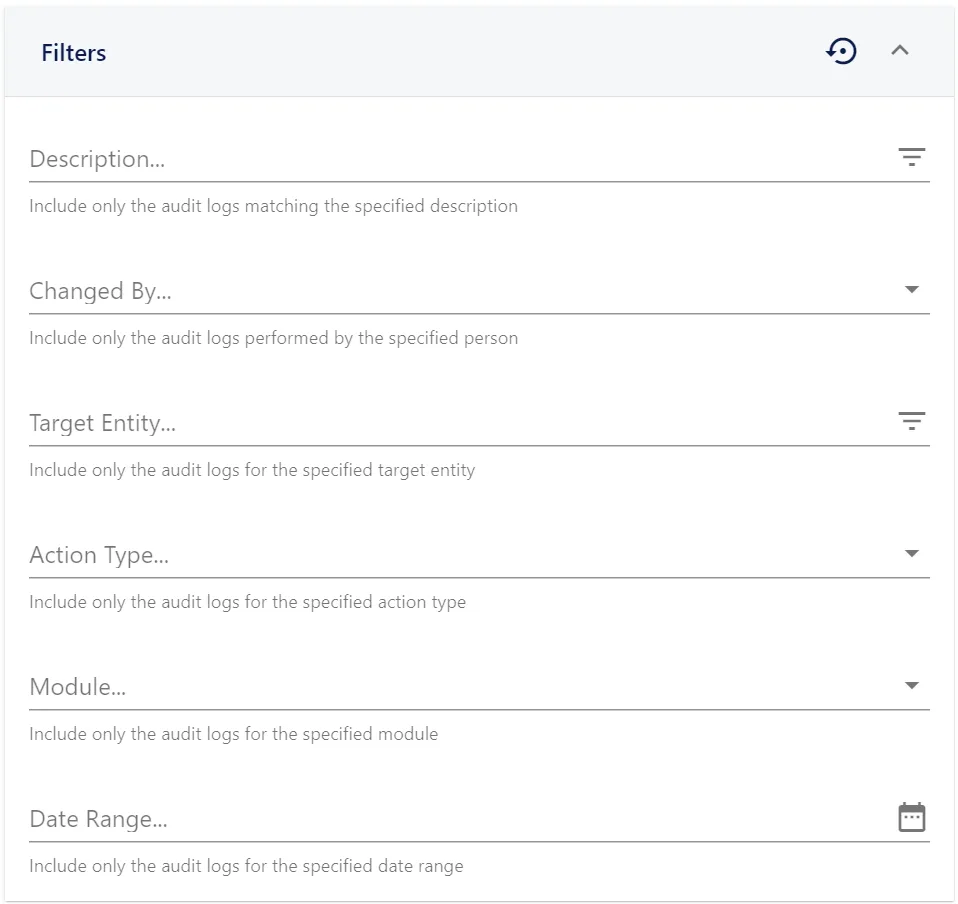Reset filters with the restore icon
Image resolution: width=958 pixels, height=904 pixels.
(841, 51)
